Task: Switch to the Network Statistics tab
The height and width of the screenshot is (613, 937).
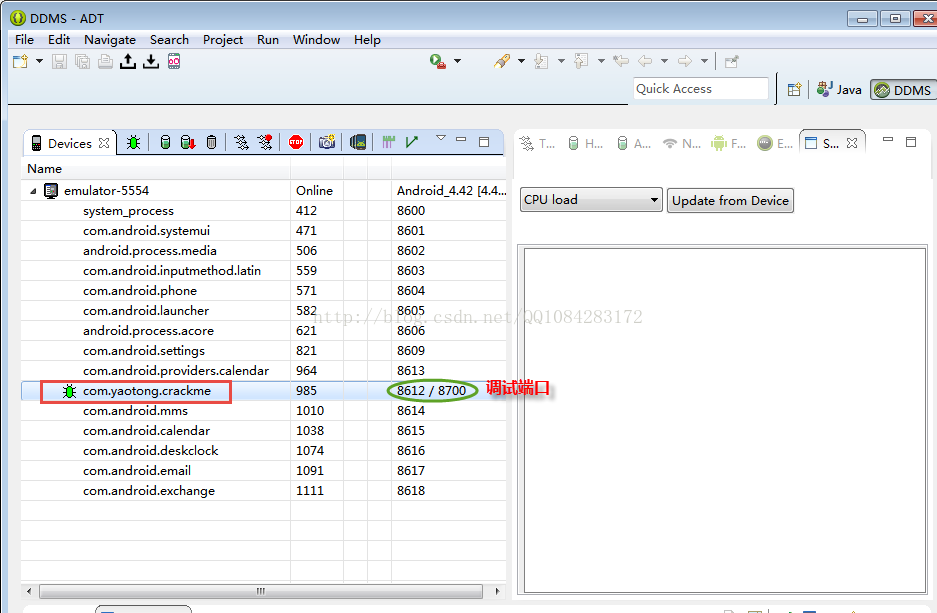Action: 682,143
